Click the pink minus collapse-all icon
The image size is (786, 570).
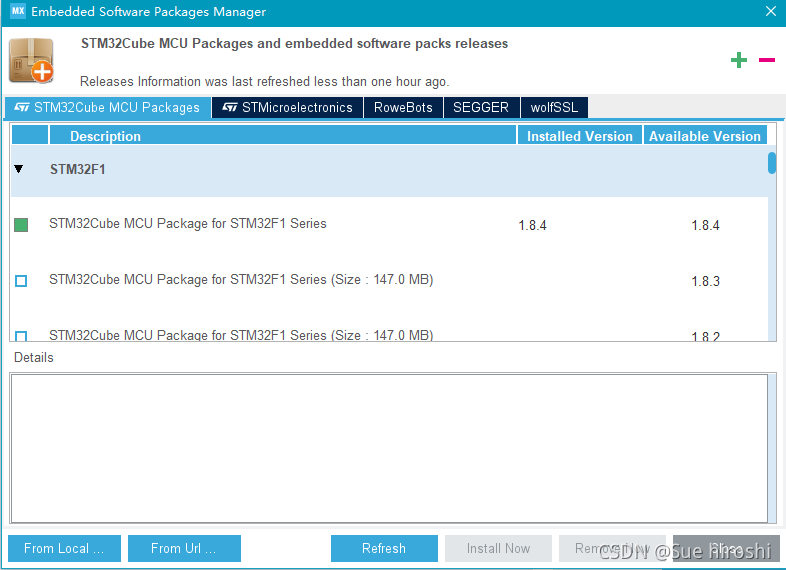[767, 60]
